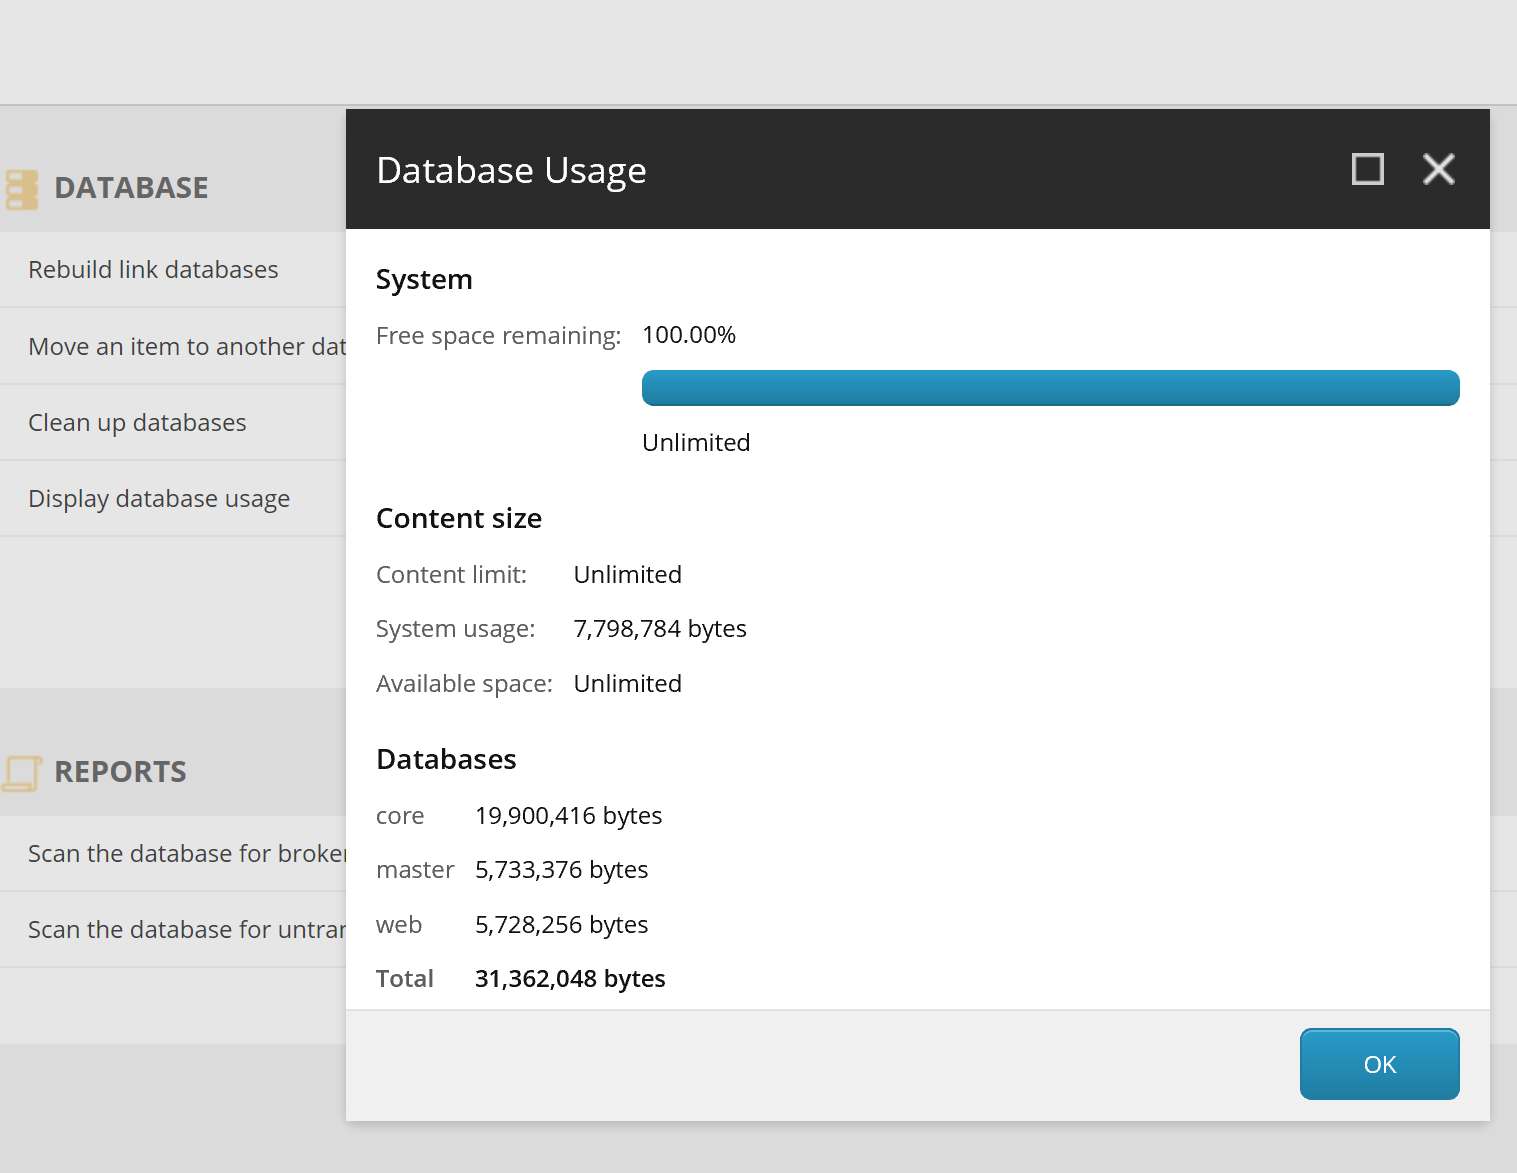The width and height of the screenshot is (1517, 1173).
Task: Click the REPORTS section heading
Action: coord(120,772)
